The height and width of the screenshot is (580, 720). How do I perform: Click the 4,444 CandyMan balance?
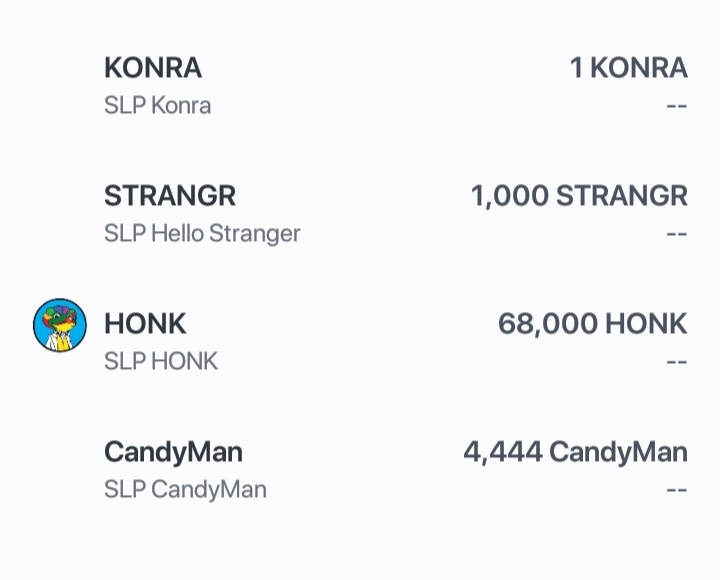[576, 452]
